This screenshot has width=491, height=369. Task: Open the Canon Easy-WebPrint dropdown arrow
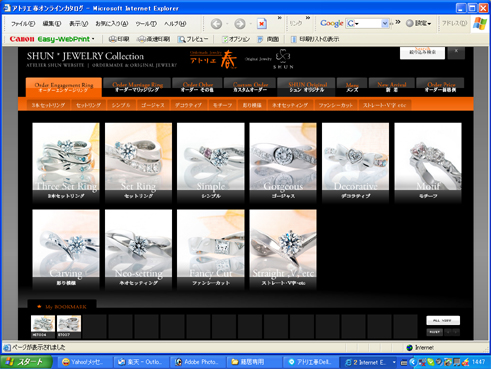[x=93, y=39]
